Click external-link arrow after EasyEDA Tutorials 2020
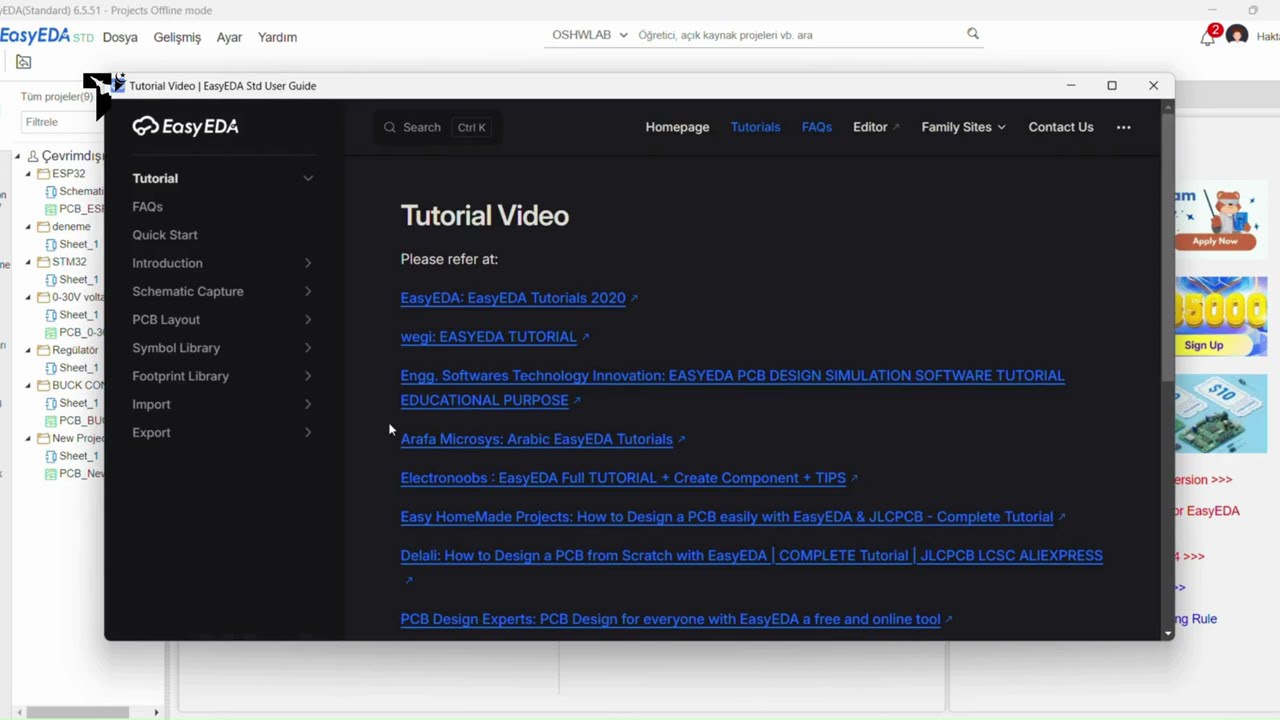Viewport: 1280px width, 720px height. (634, 298)
